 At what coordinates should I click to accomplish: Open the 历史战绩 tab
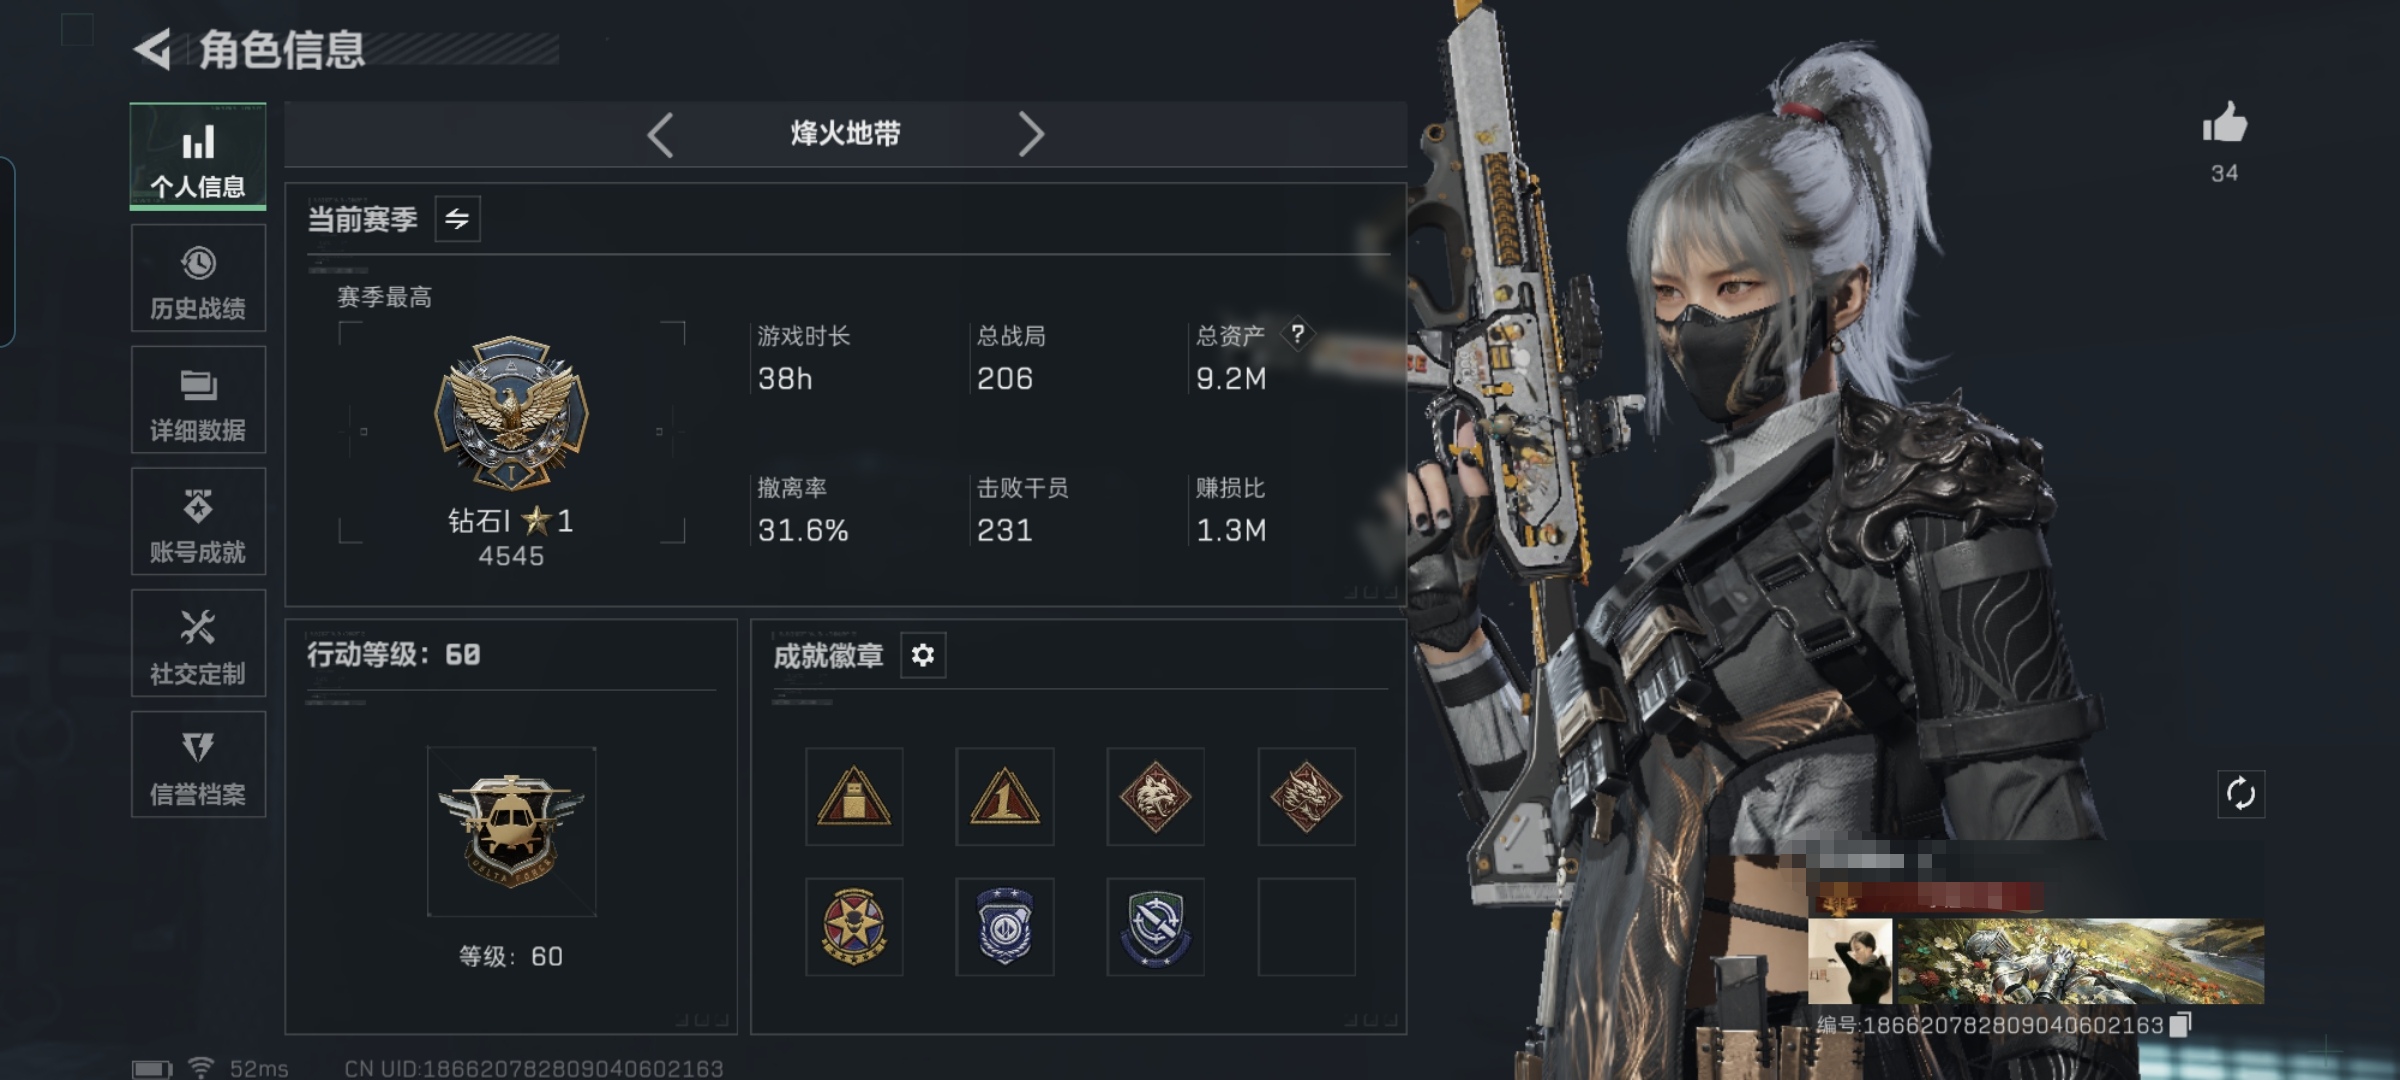click(198, 278)
